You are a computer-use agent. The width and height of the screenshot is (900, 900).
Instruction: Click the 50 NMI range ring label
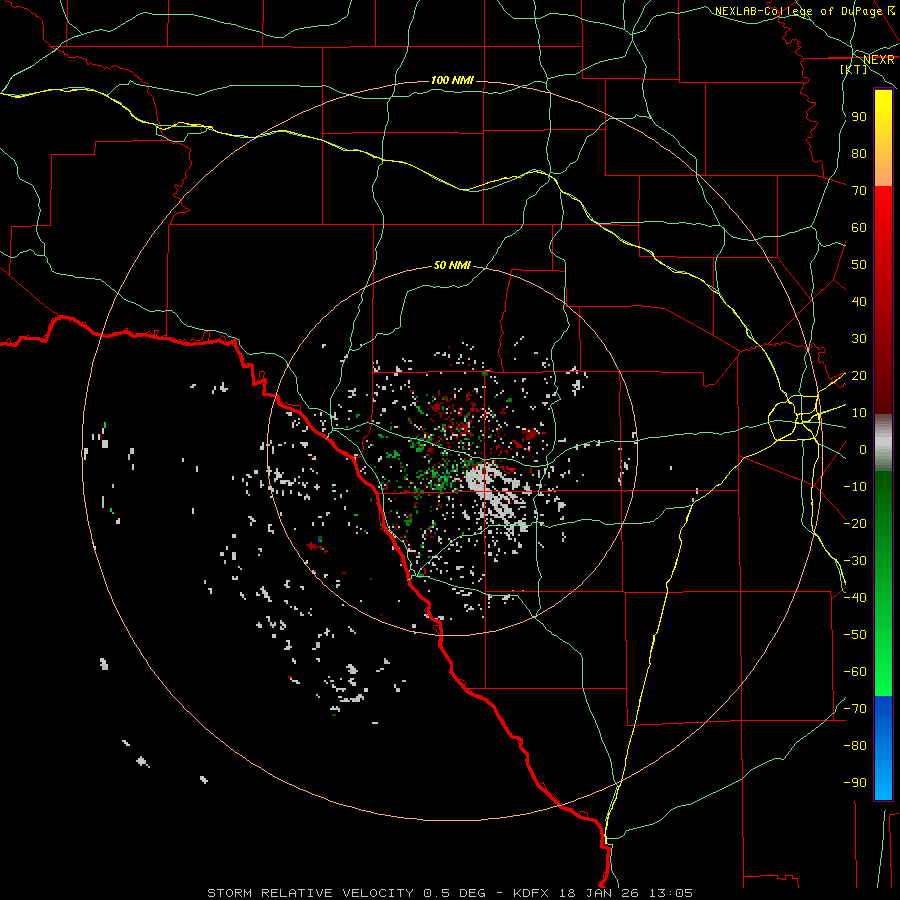click(x=452, y=265)
